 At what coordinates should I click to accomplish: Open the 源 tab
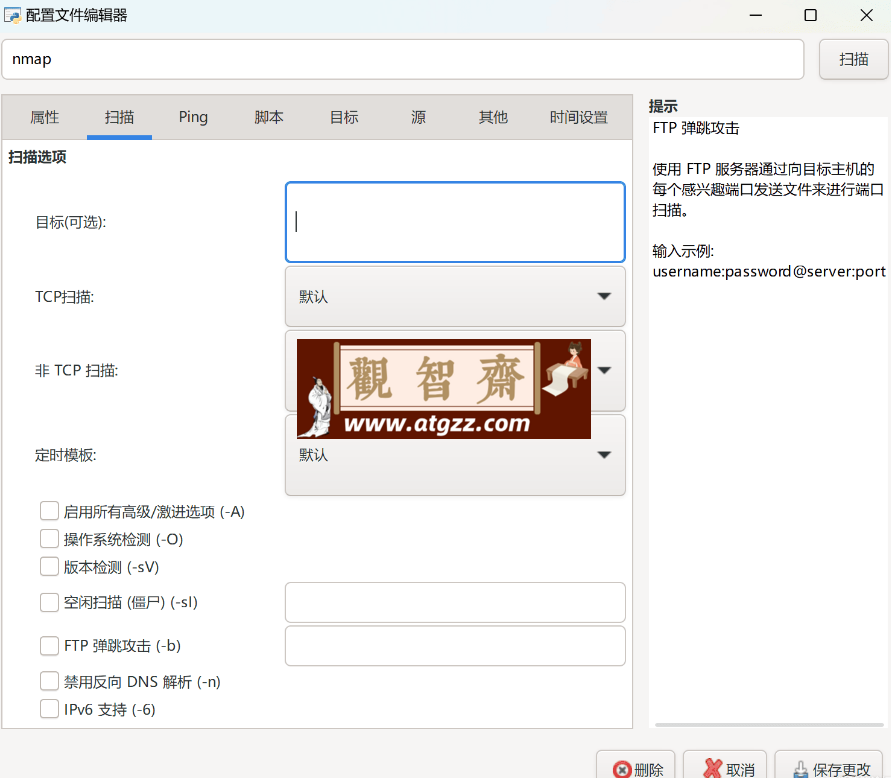tap(418, 117)
